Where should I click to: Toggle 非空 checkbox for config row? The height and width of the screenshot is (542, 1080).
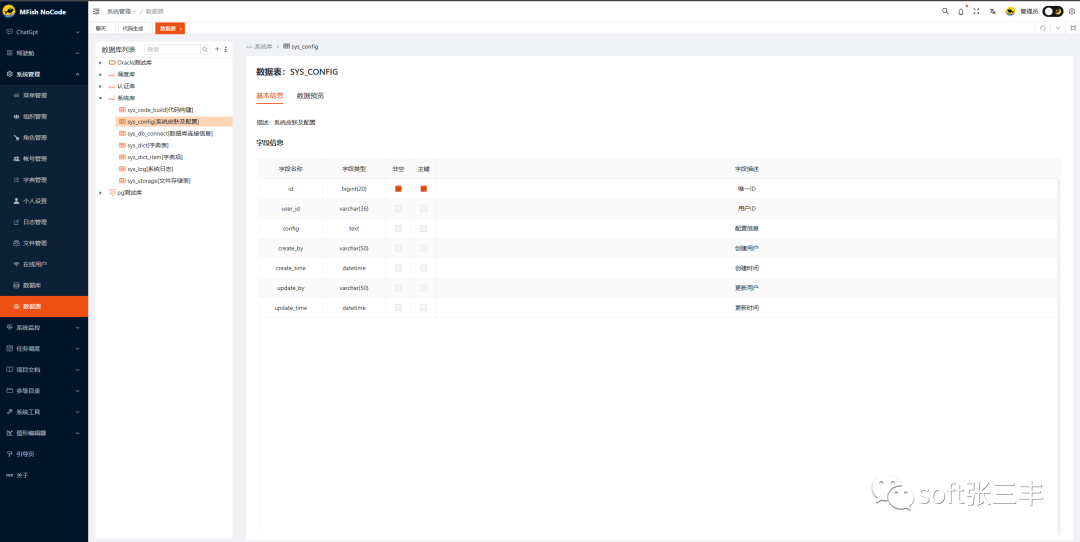pyautogui.click(x=398, y=228)
